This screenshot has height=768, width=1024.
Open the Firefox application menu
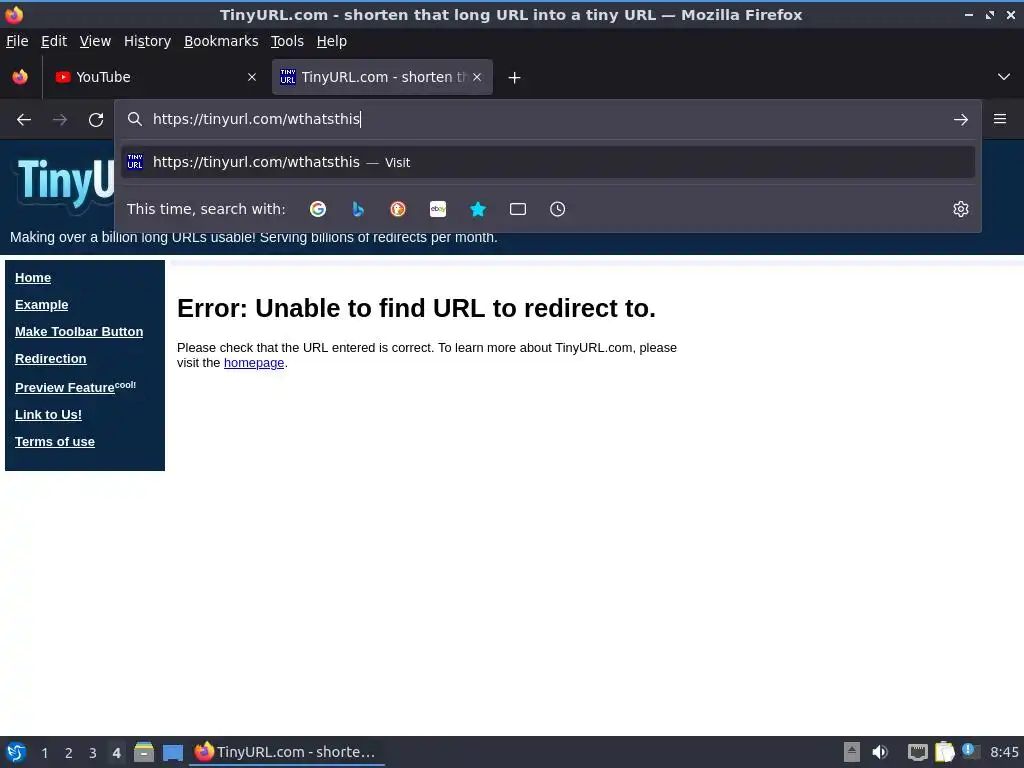(x=1000, y=119)
